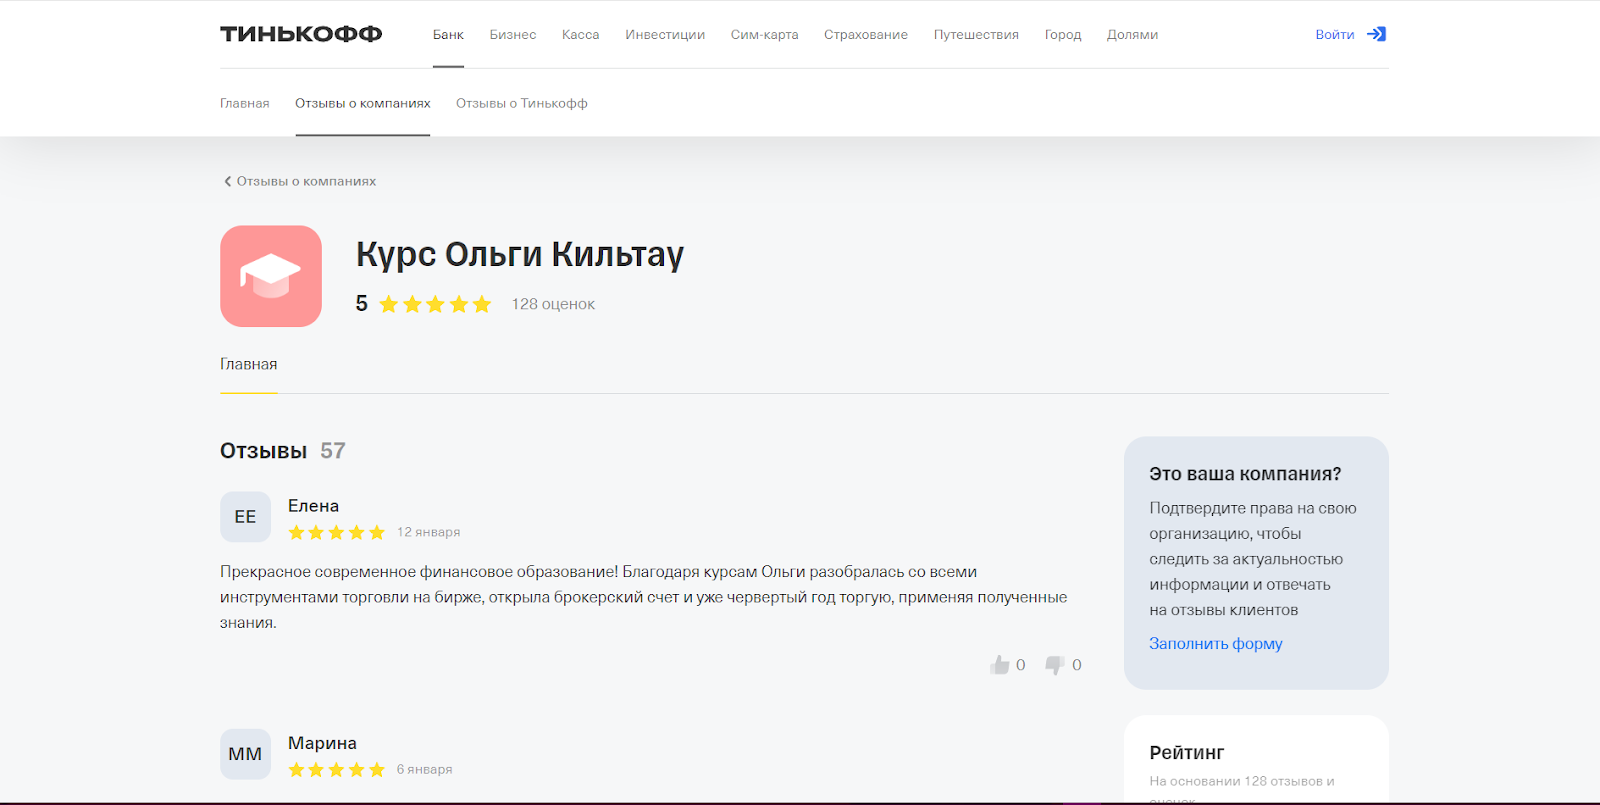Click reviewer name Елена
Screen dimensions: 1600x805
click(x=314, y=506)
